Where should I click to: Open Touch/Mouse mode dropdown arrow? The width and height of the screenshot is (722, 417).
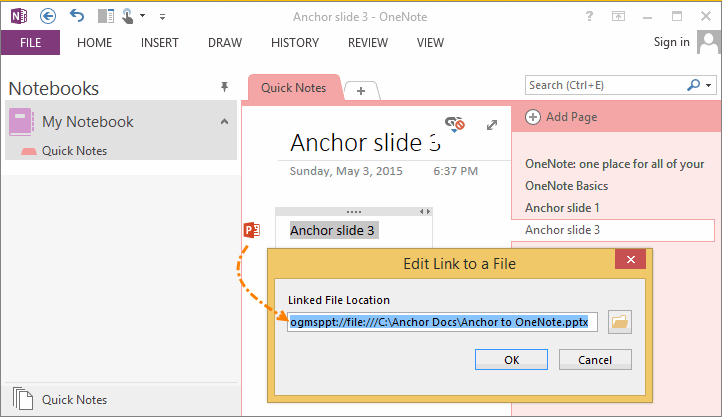pyautogui.click(x=143, y=16)
